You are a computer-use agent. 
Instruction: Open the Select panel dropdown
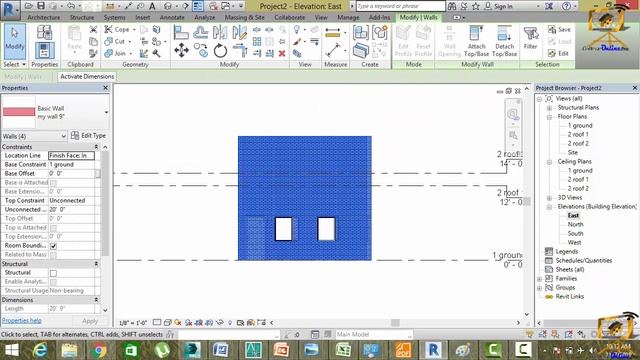coord(15,64)
